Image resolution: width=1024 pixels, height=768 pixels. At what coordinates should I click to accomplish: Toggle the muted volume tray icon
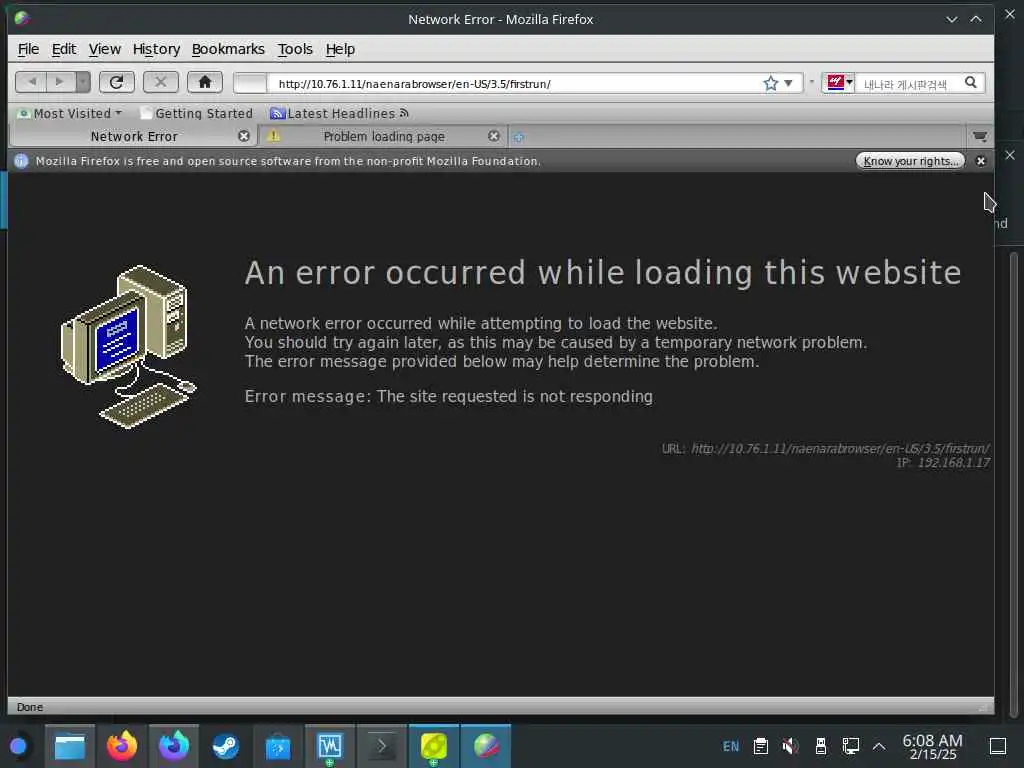pos(790,746)
